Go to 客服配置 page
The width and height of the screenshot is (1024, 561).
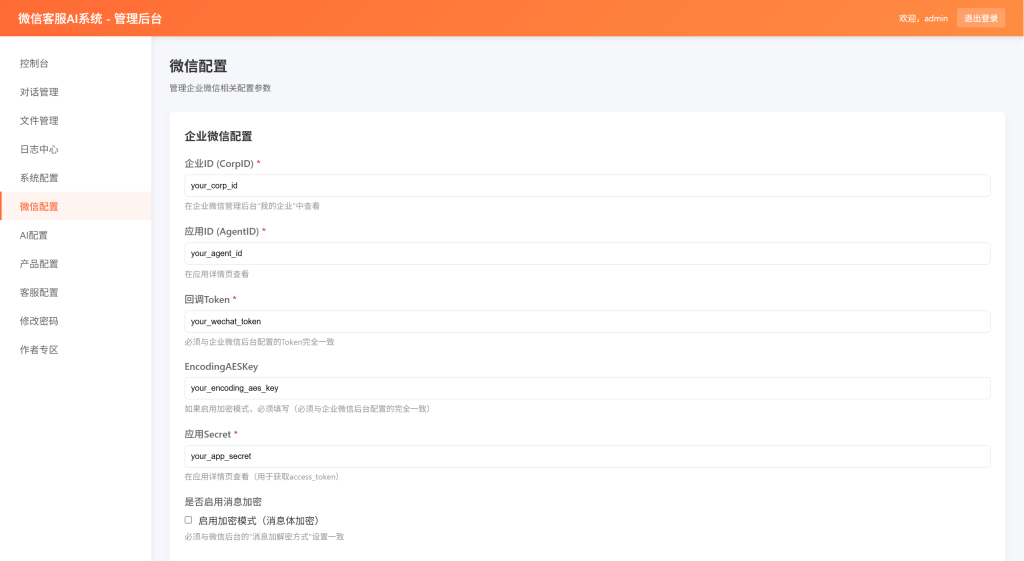pyautogui.click(x=76, y=293)
